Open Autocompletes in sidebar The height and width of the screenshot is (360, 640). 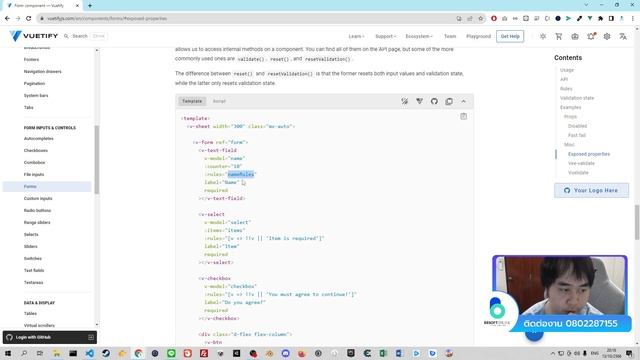tap(38, 138)
